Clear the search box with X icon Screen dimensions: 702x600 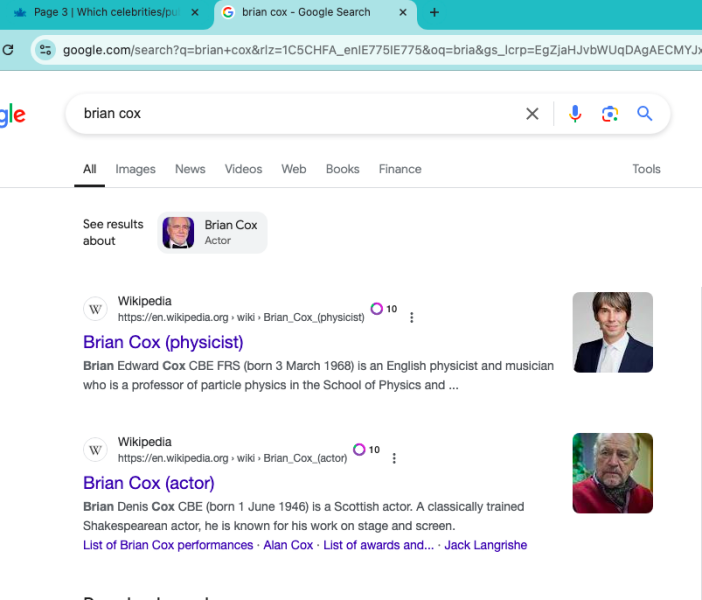click(532, 114)
